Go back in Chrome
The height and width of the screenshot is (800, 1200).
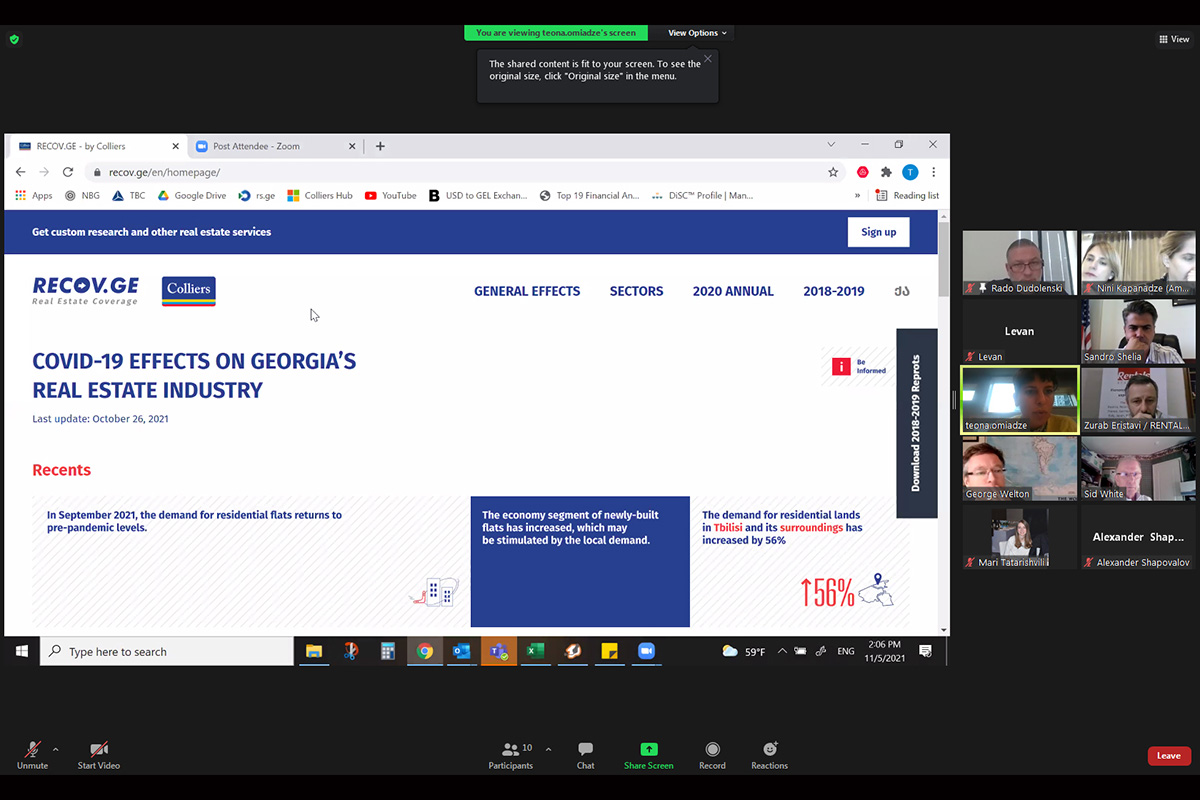[x=20, y=172]
